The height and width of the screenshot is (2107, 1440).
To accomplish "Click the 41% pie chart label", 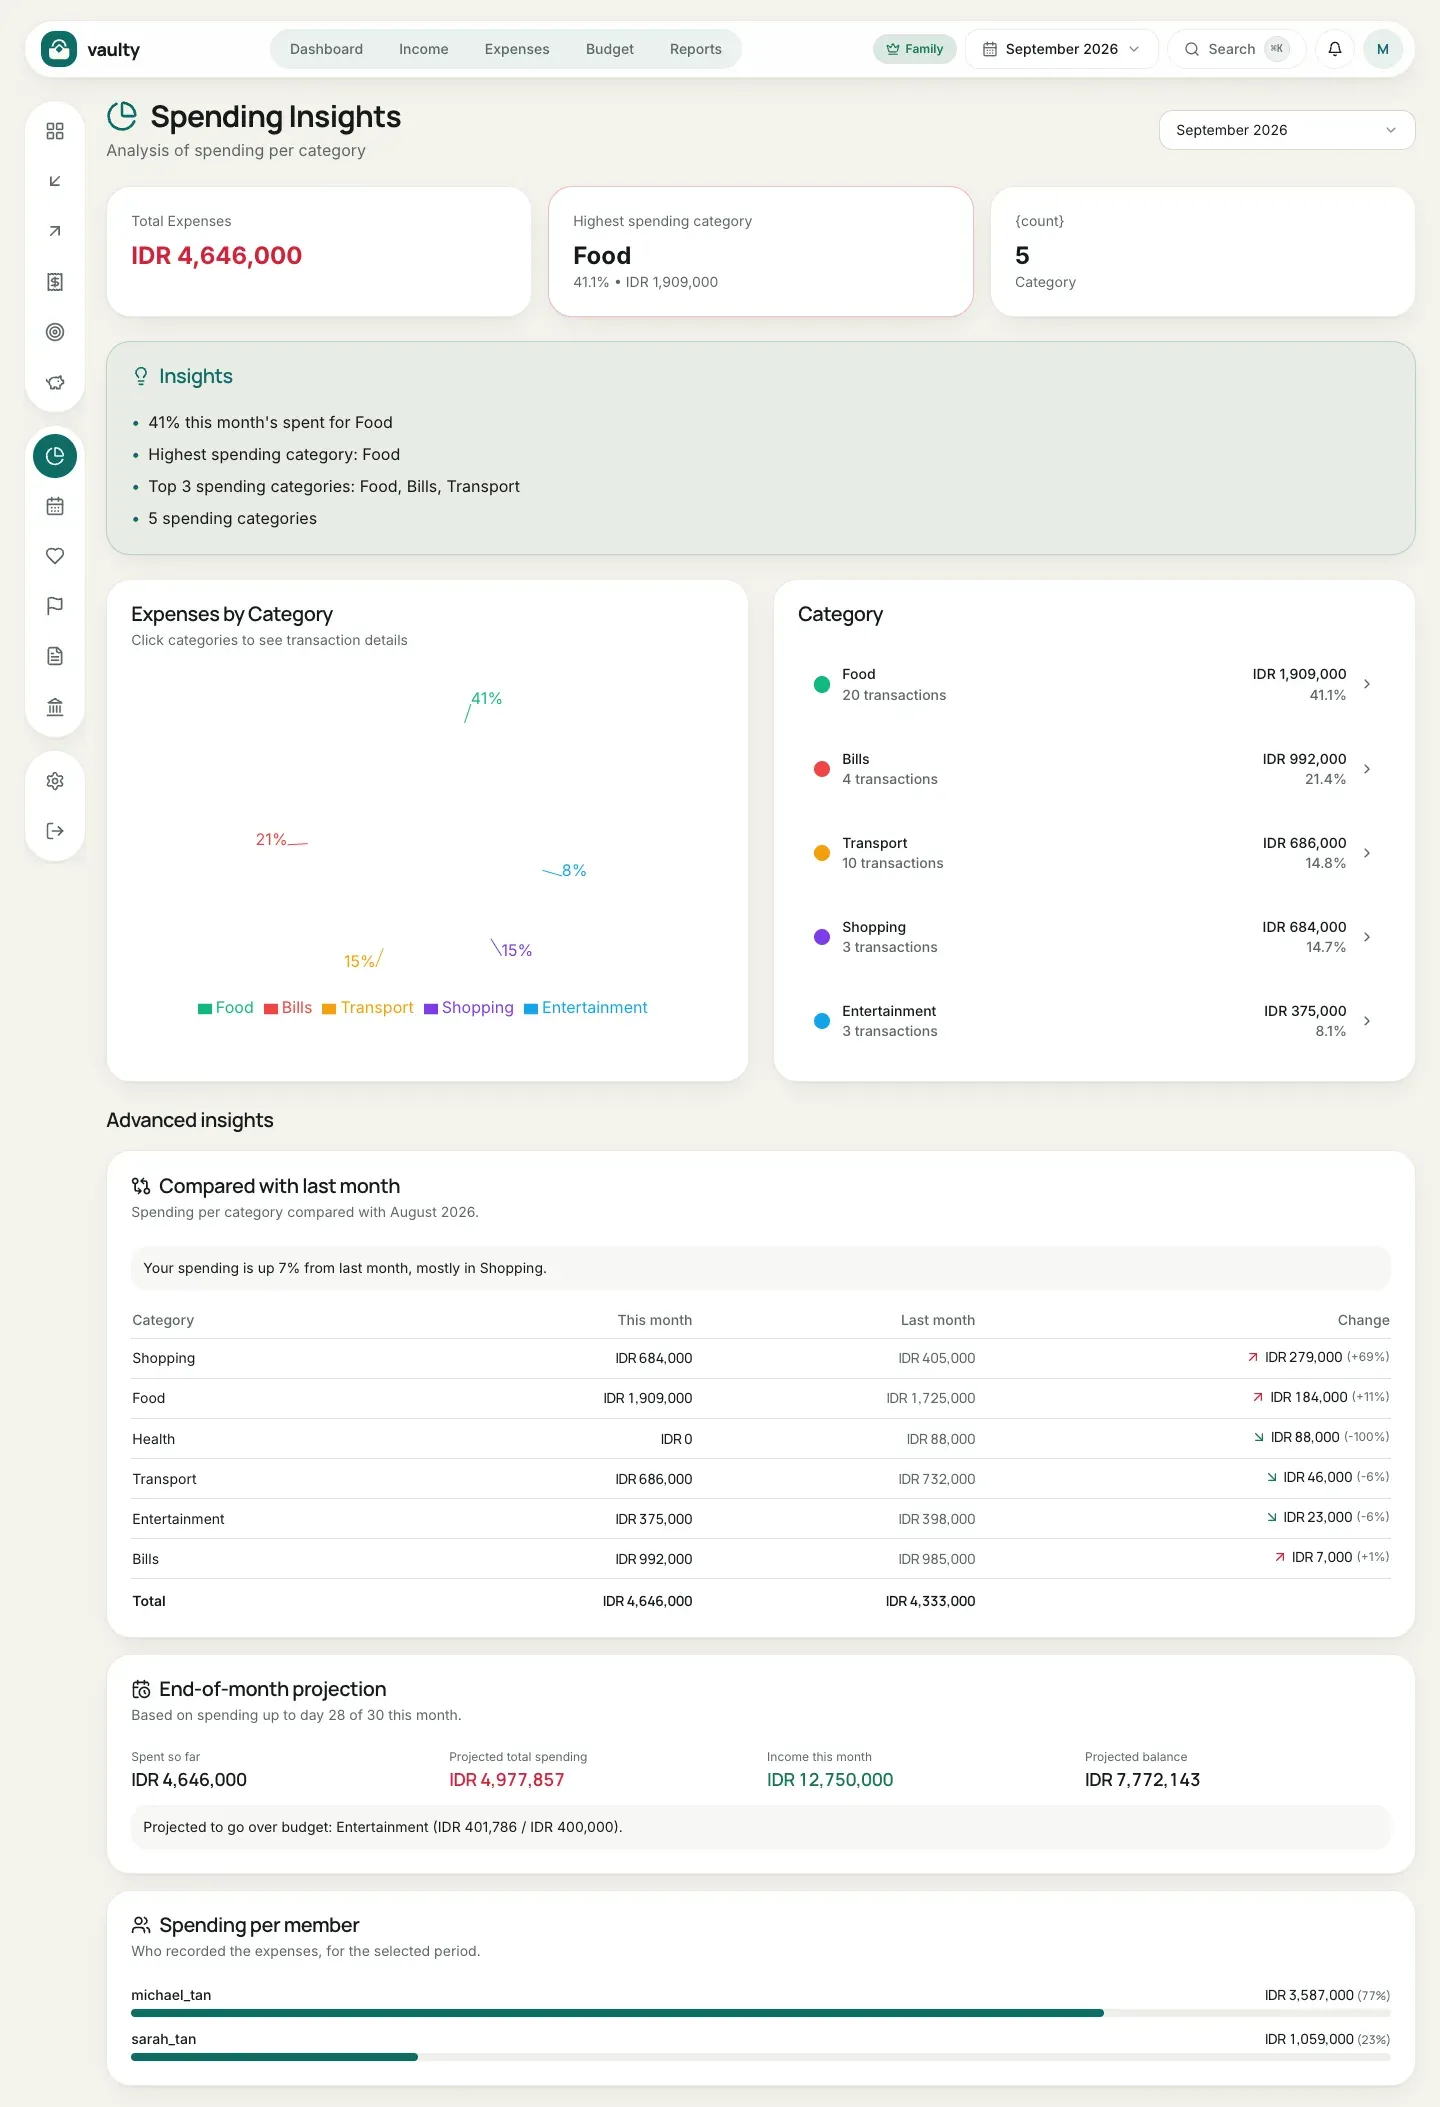I will [487, 698].
